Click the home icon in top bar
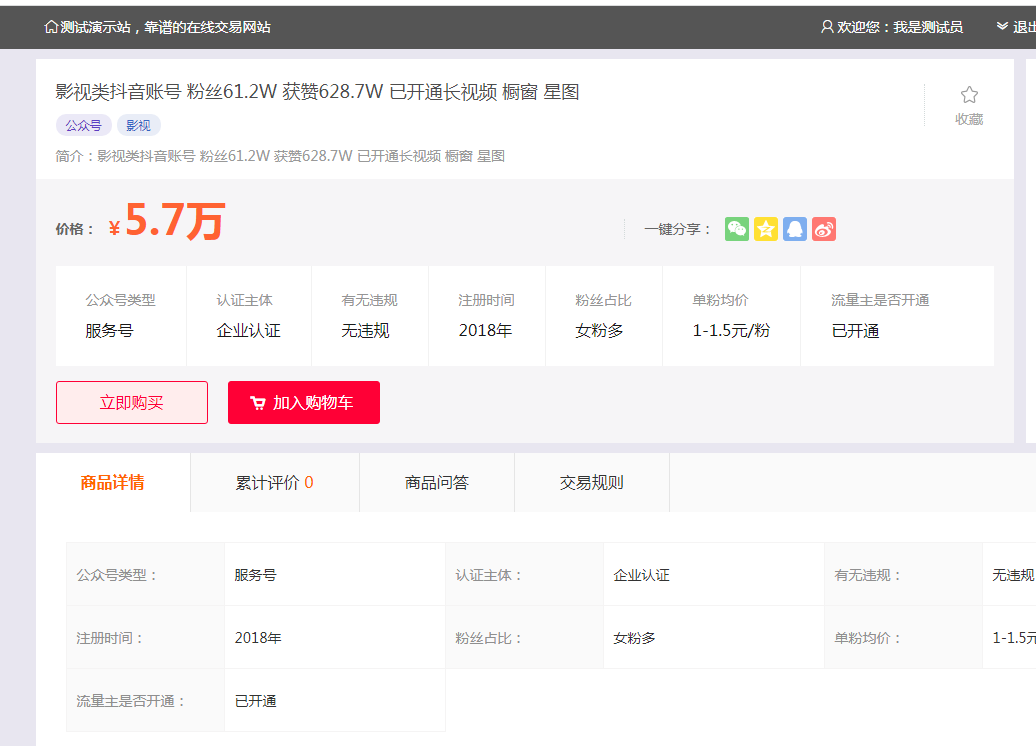The width and height of the screenshot is (1036, 746). click(x=51, y=27)
